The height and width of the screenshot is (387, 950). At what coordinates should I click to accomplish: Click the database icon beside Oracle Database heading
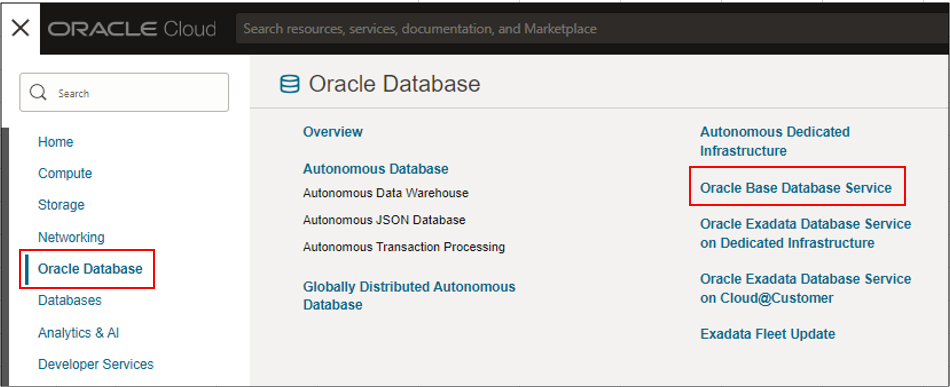tap(290, 84)
